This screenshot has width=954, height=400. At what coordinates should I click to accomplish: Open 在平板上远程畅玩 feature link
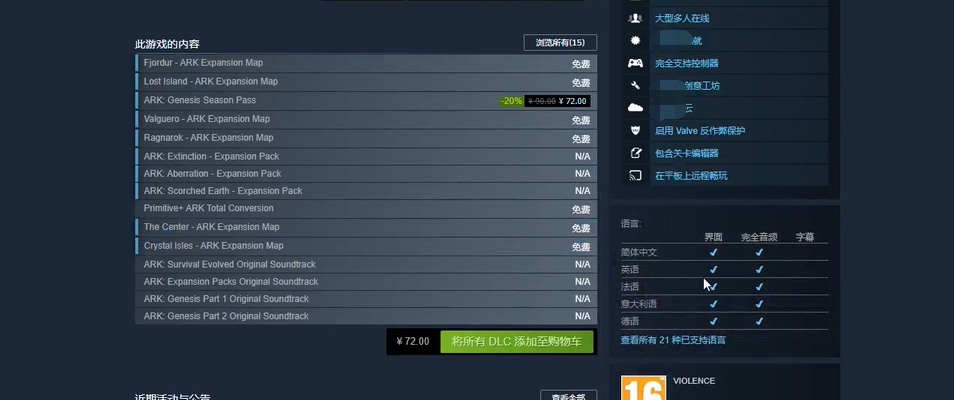(691, 176)
